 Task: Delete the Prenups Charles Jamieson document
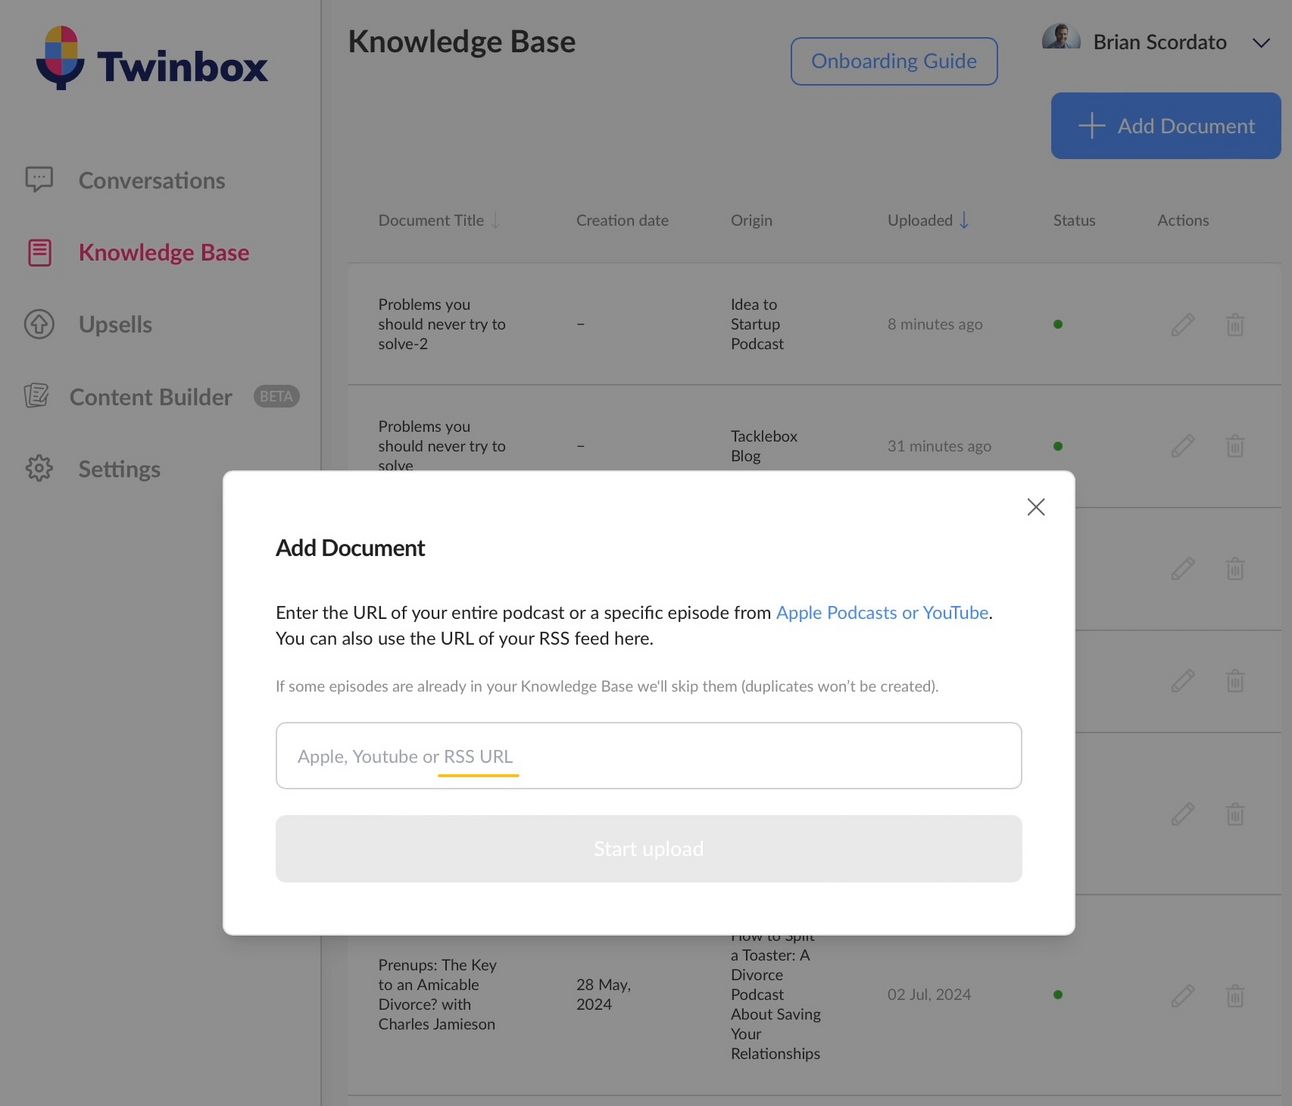[1235, 995]
